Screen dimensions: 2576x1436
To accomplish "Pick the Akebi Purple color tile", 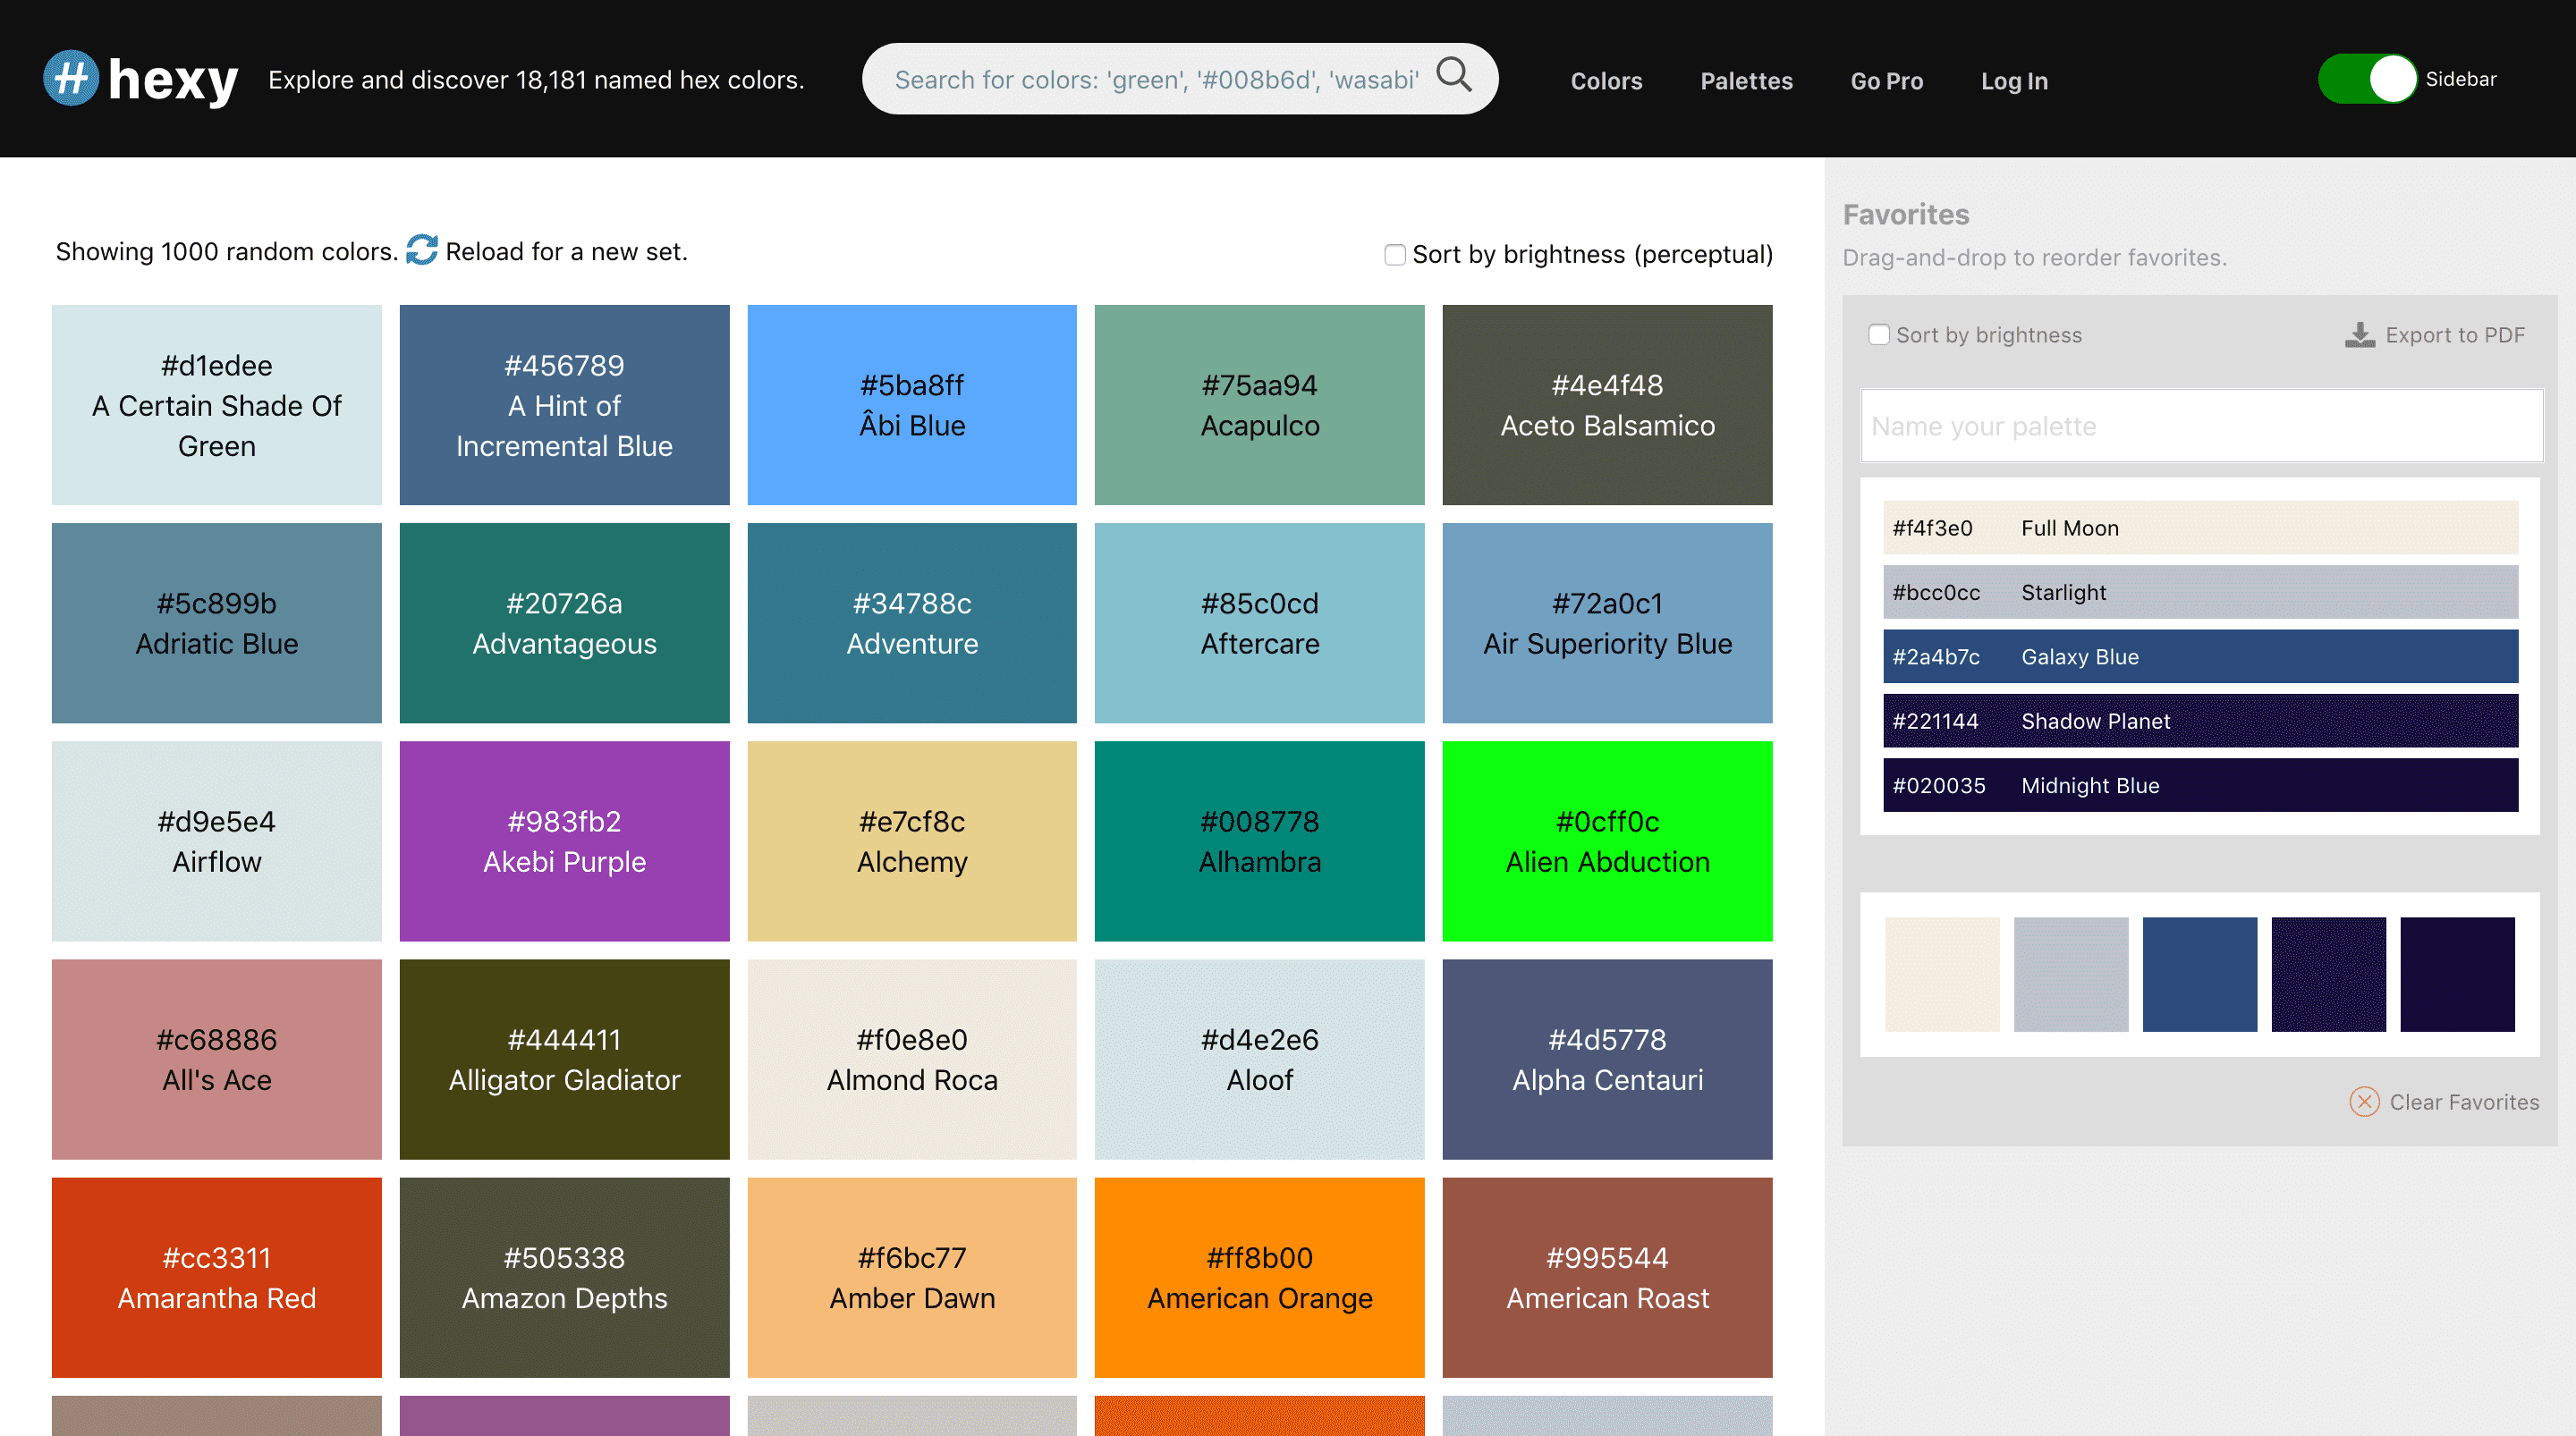I will (564, 841).
